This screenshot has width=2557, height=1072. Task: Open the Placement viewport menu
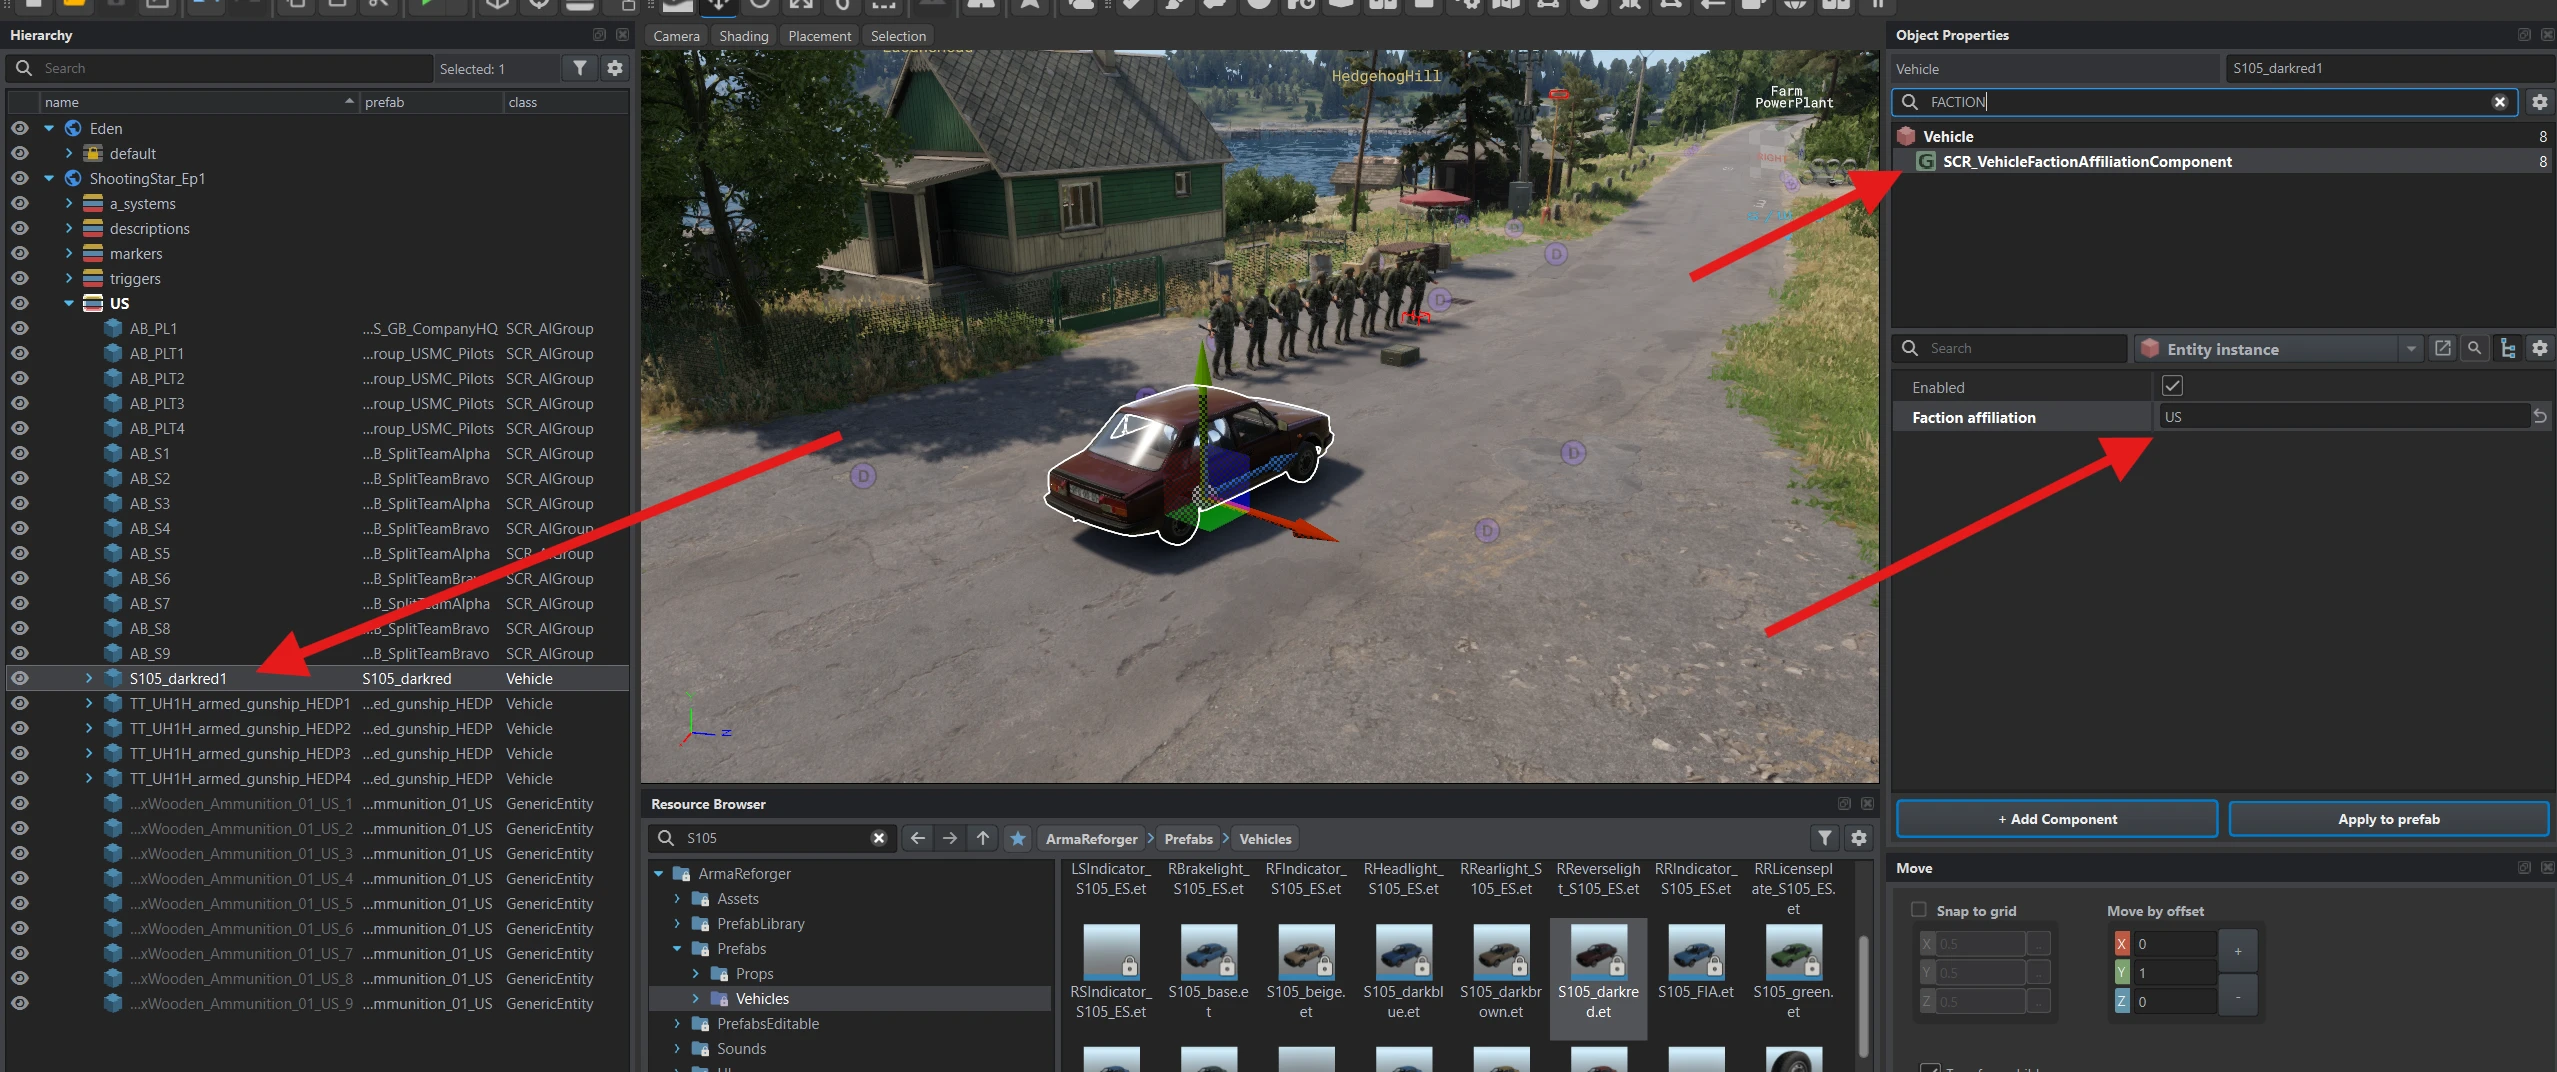pos(819,36)
